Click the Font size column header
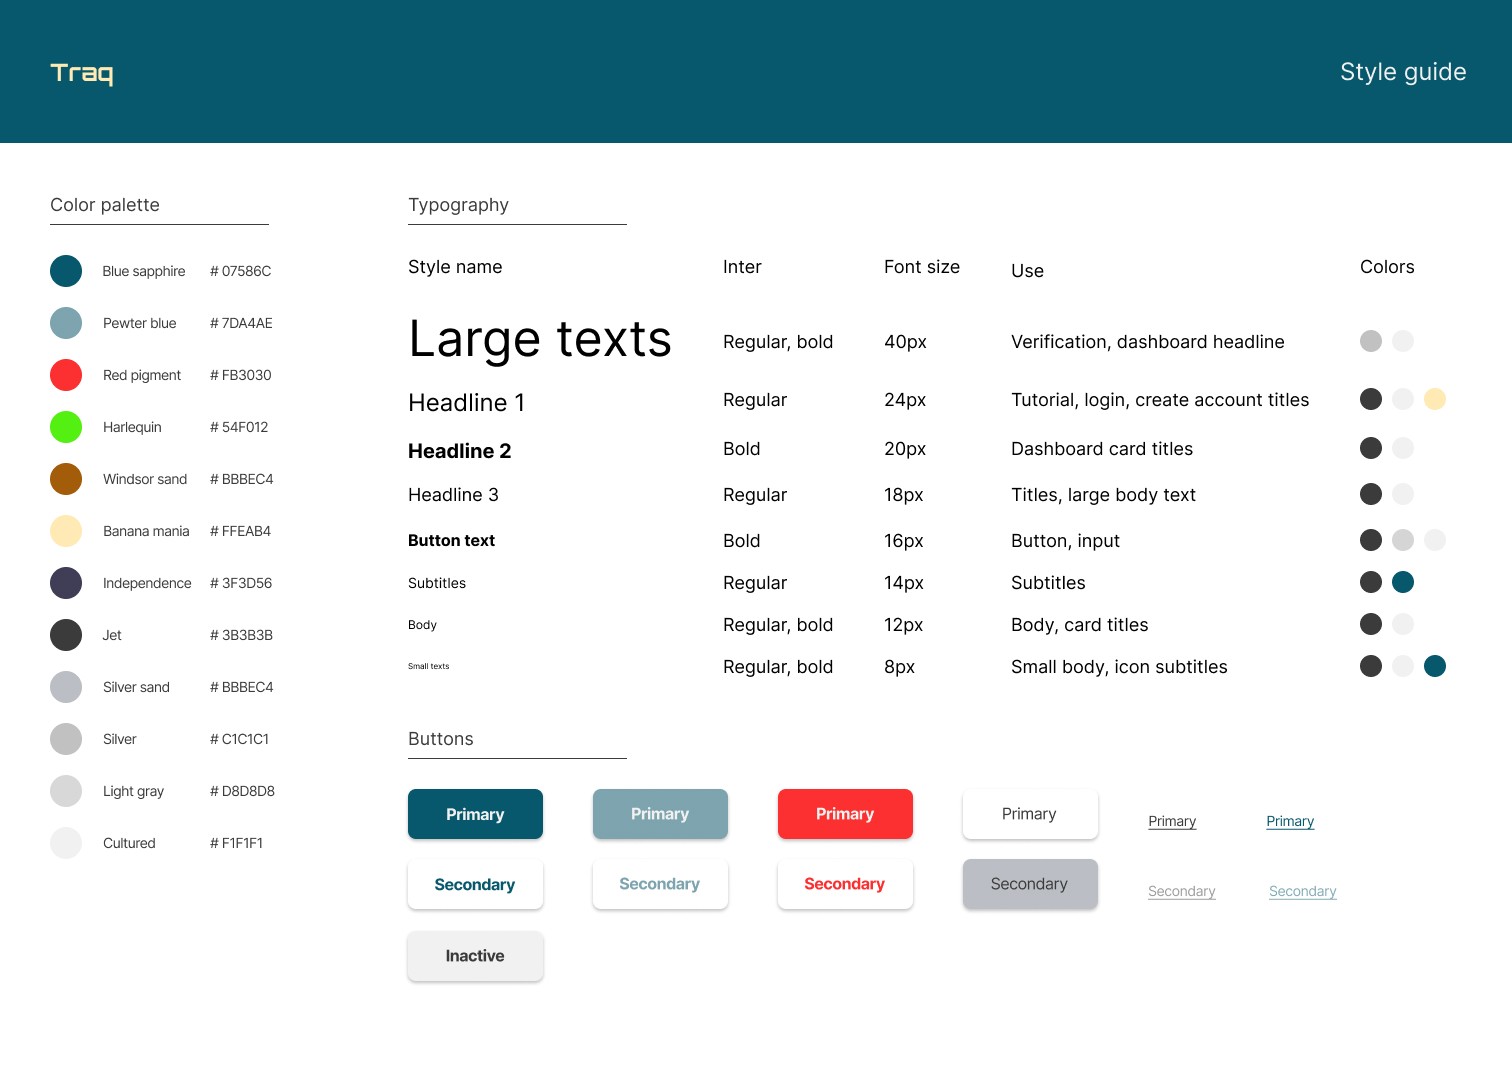Screen dimensions: 1512x1081 [x=922, y=267]
